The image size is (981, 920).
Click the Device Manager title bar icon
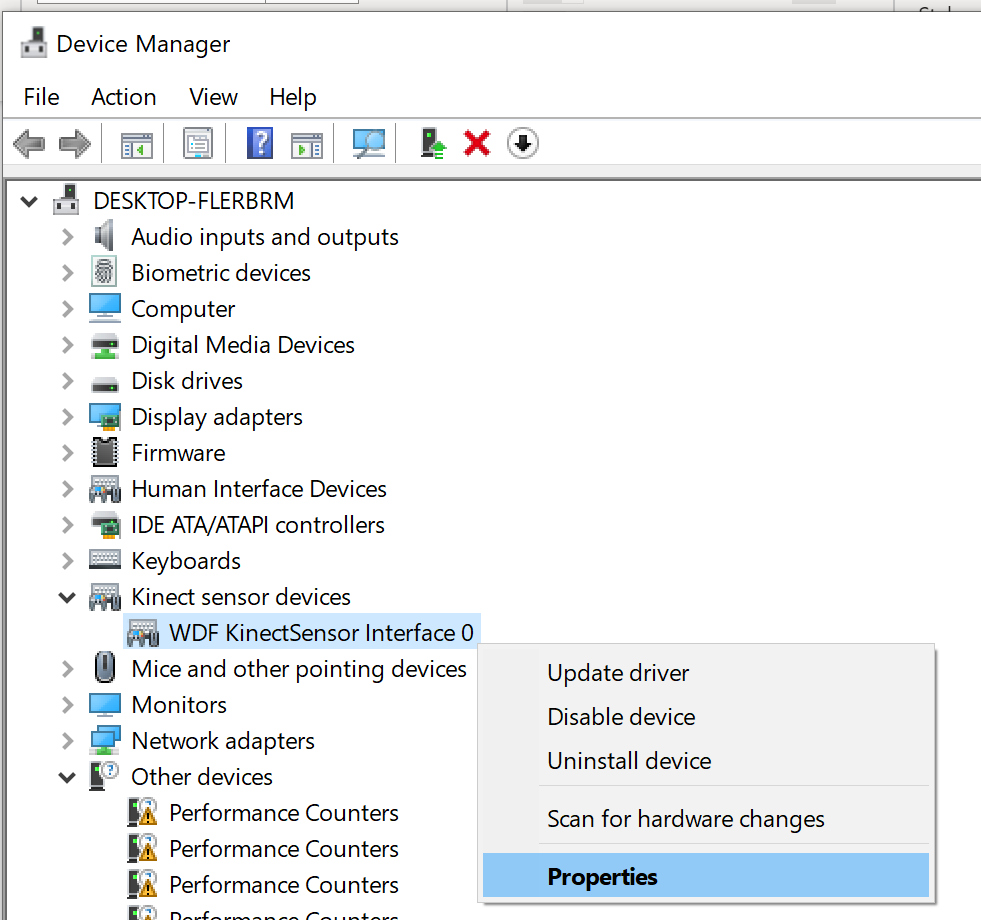point(34,43)
